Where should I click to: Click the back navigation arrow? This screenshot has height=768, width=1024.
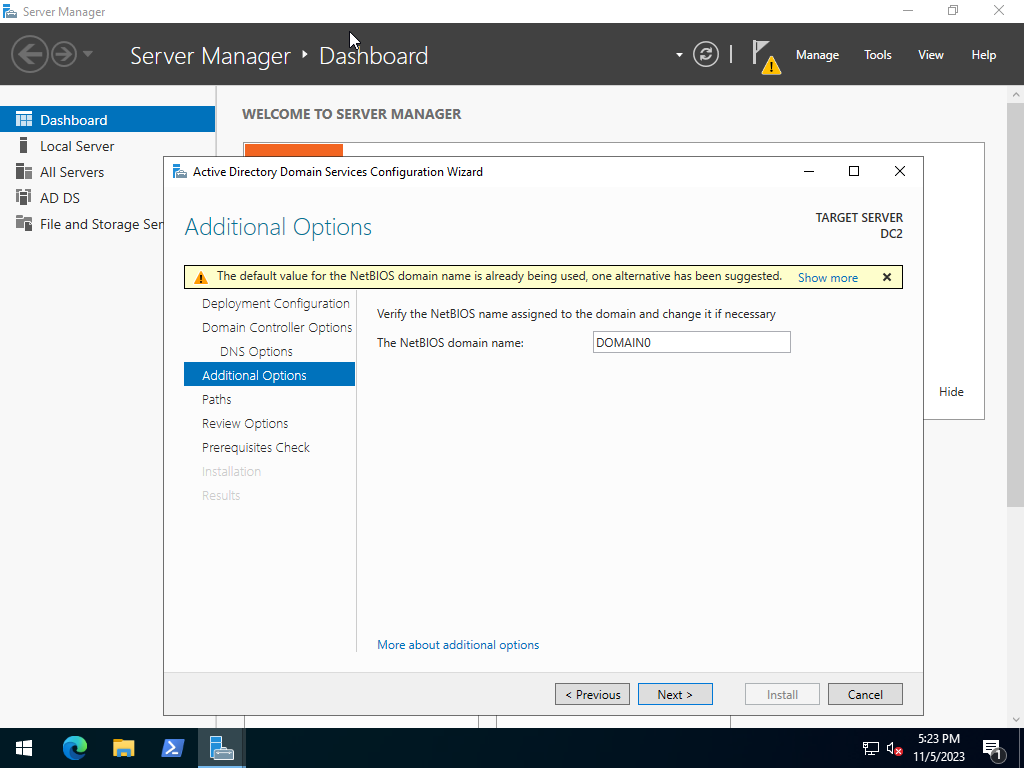(x=30, y=54)
